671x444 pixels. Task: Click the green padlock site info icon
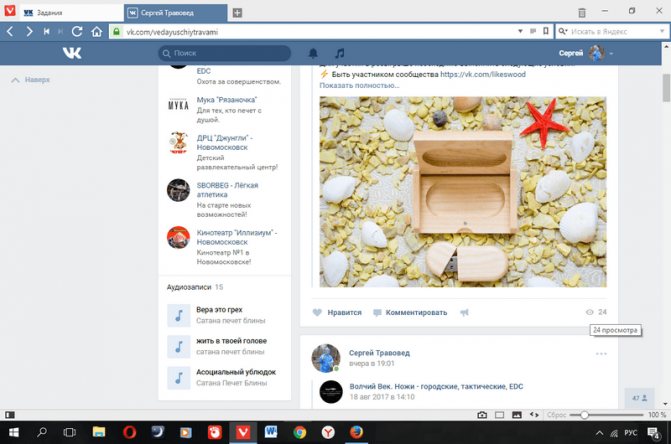pos(116,32)
